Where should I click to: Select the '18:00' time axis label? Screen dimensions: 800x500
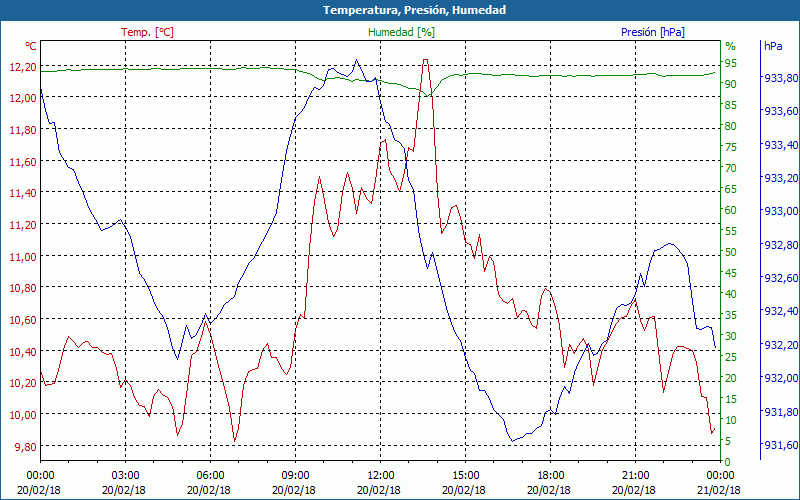(551, 476)
